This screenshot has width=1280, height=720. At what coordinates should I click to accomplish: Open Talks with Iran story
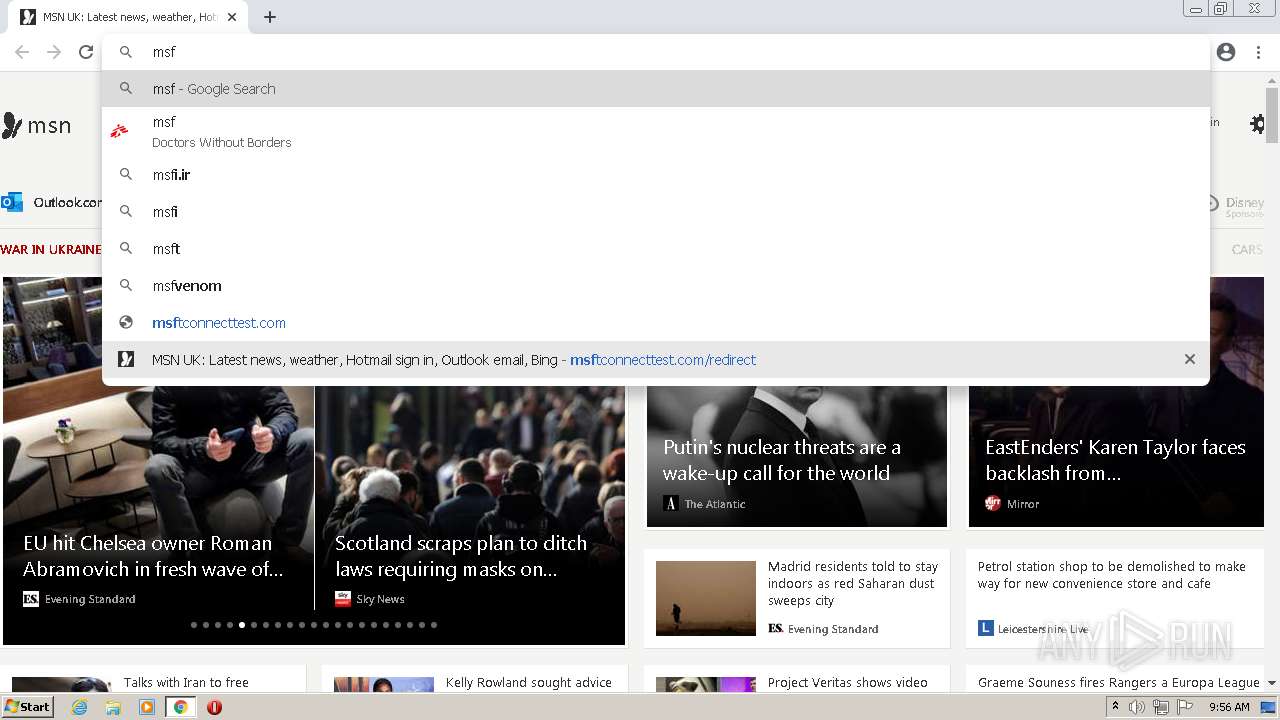pos(186,683)
